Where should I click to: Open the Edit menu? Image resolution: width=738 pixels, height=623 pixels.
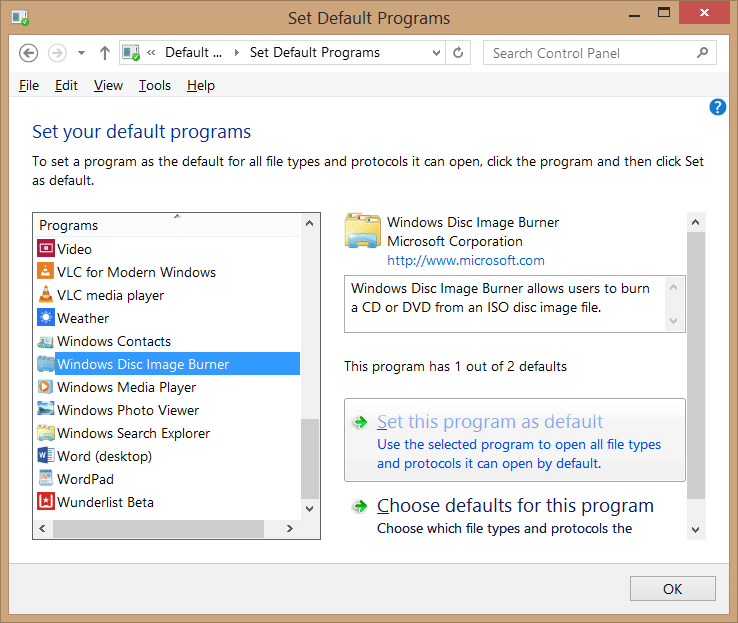coord(66,86)
